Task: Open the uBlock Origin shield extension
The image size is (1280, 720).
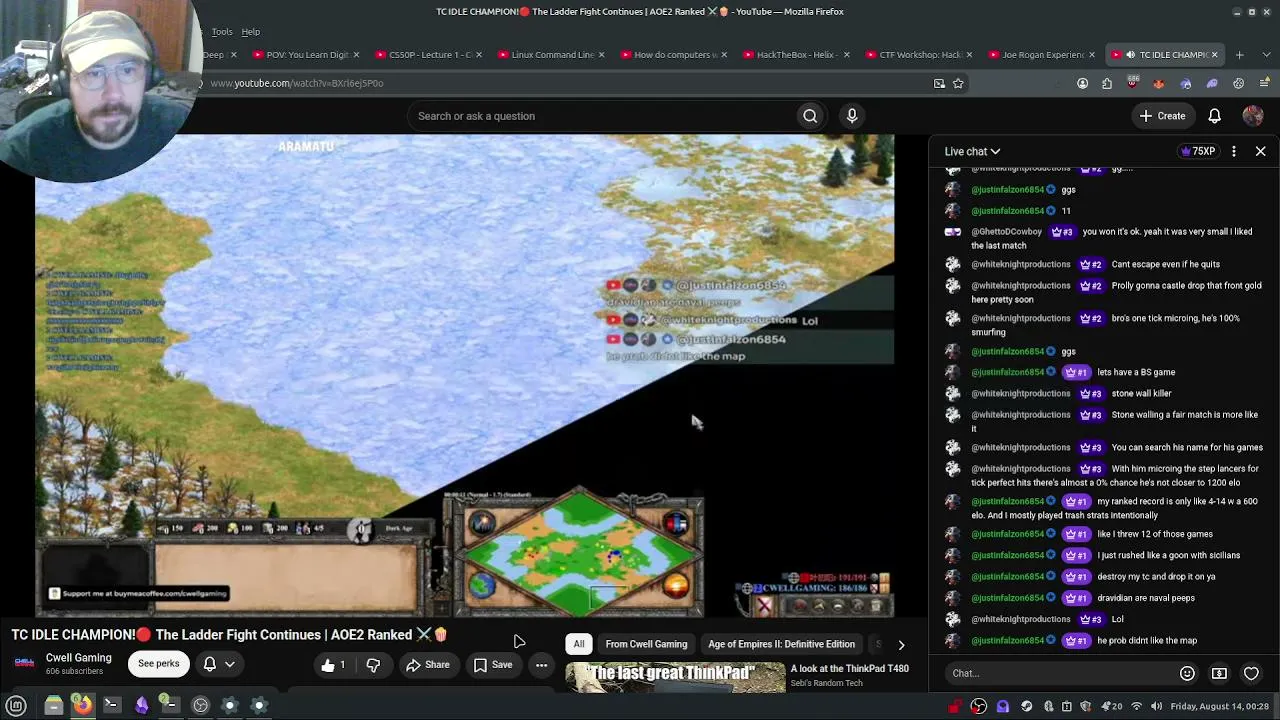Action: coord(1132,83)
